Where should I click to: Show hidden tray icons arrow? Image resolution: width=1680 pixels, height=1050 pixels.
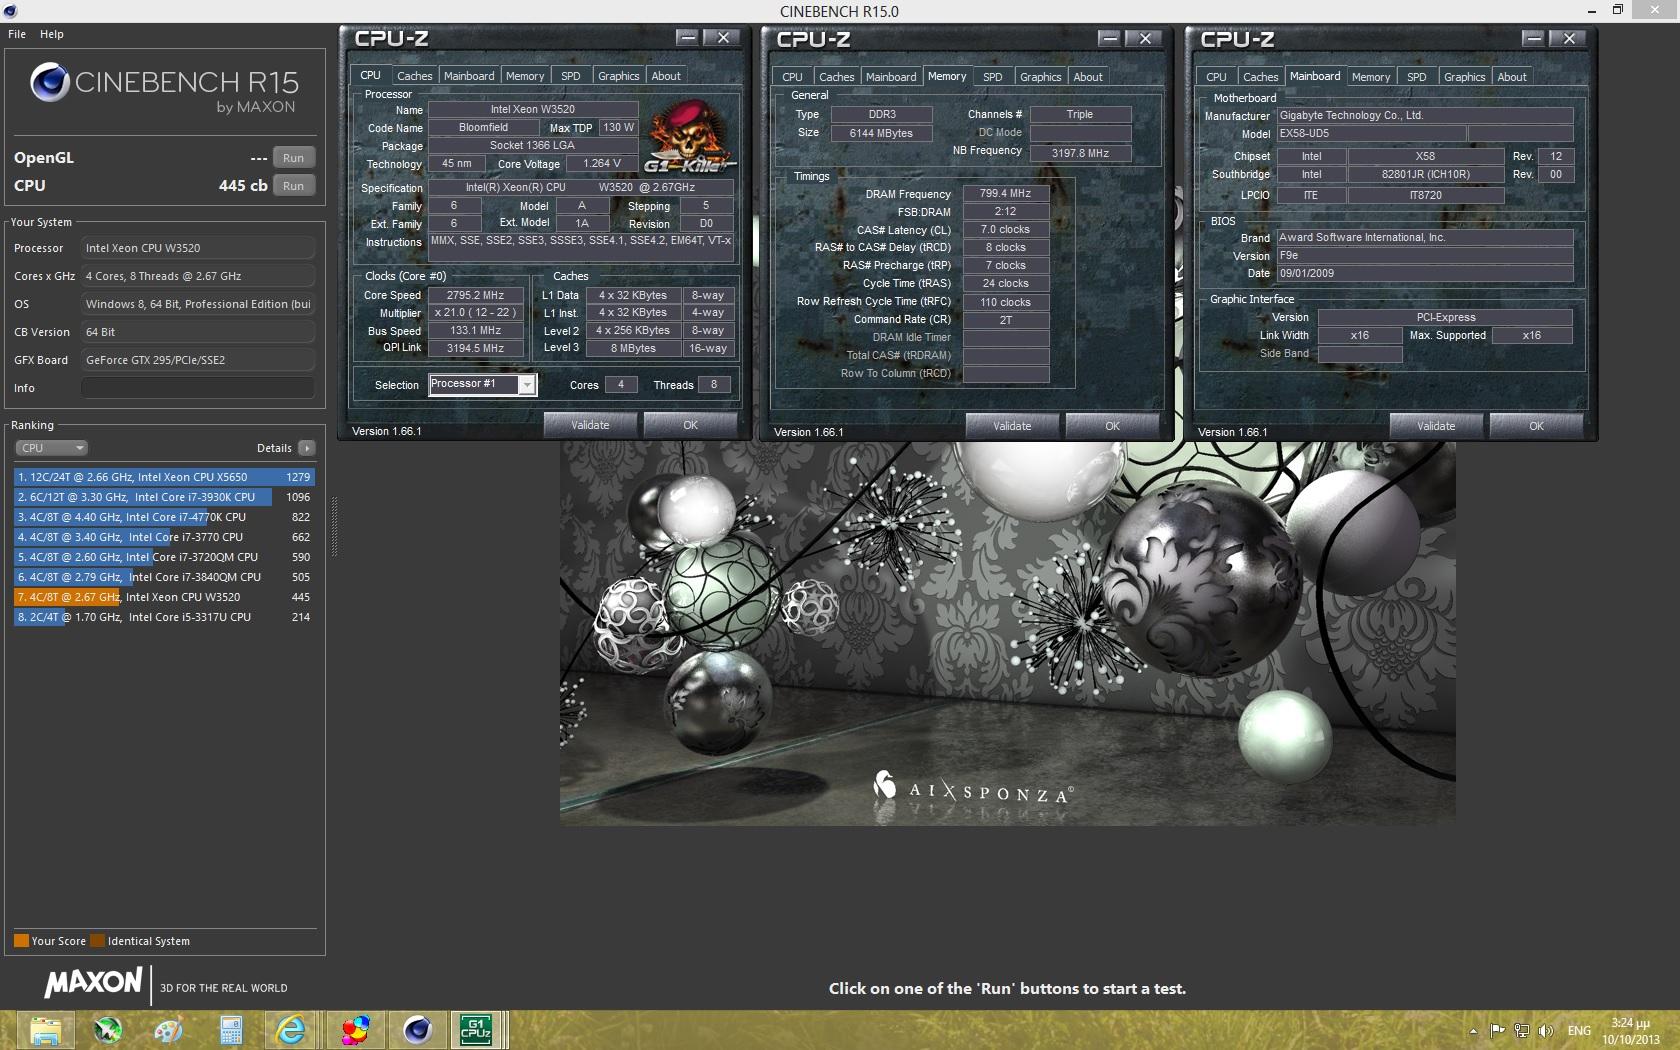[x=1473, y=1031]
